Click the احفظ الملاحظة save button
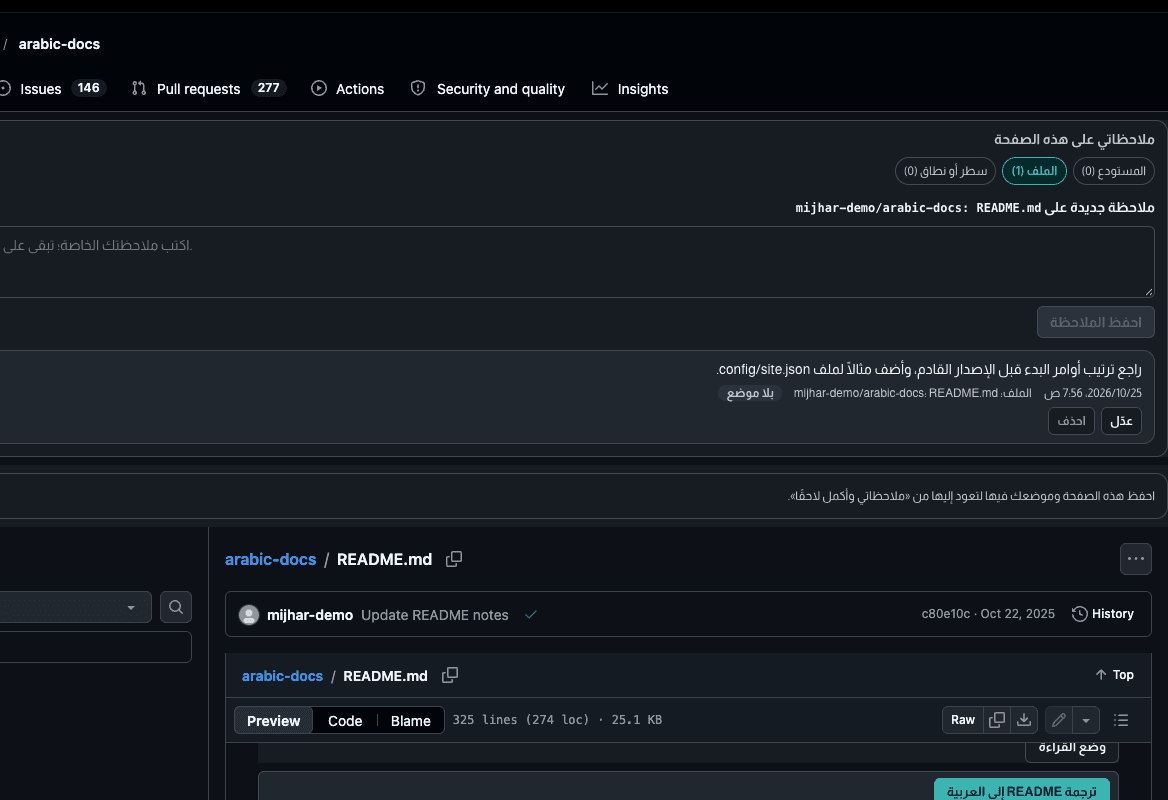 pos(1096,322)
